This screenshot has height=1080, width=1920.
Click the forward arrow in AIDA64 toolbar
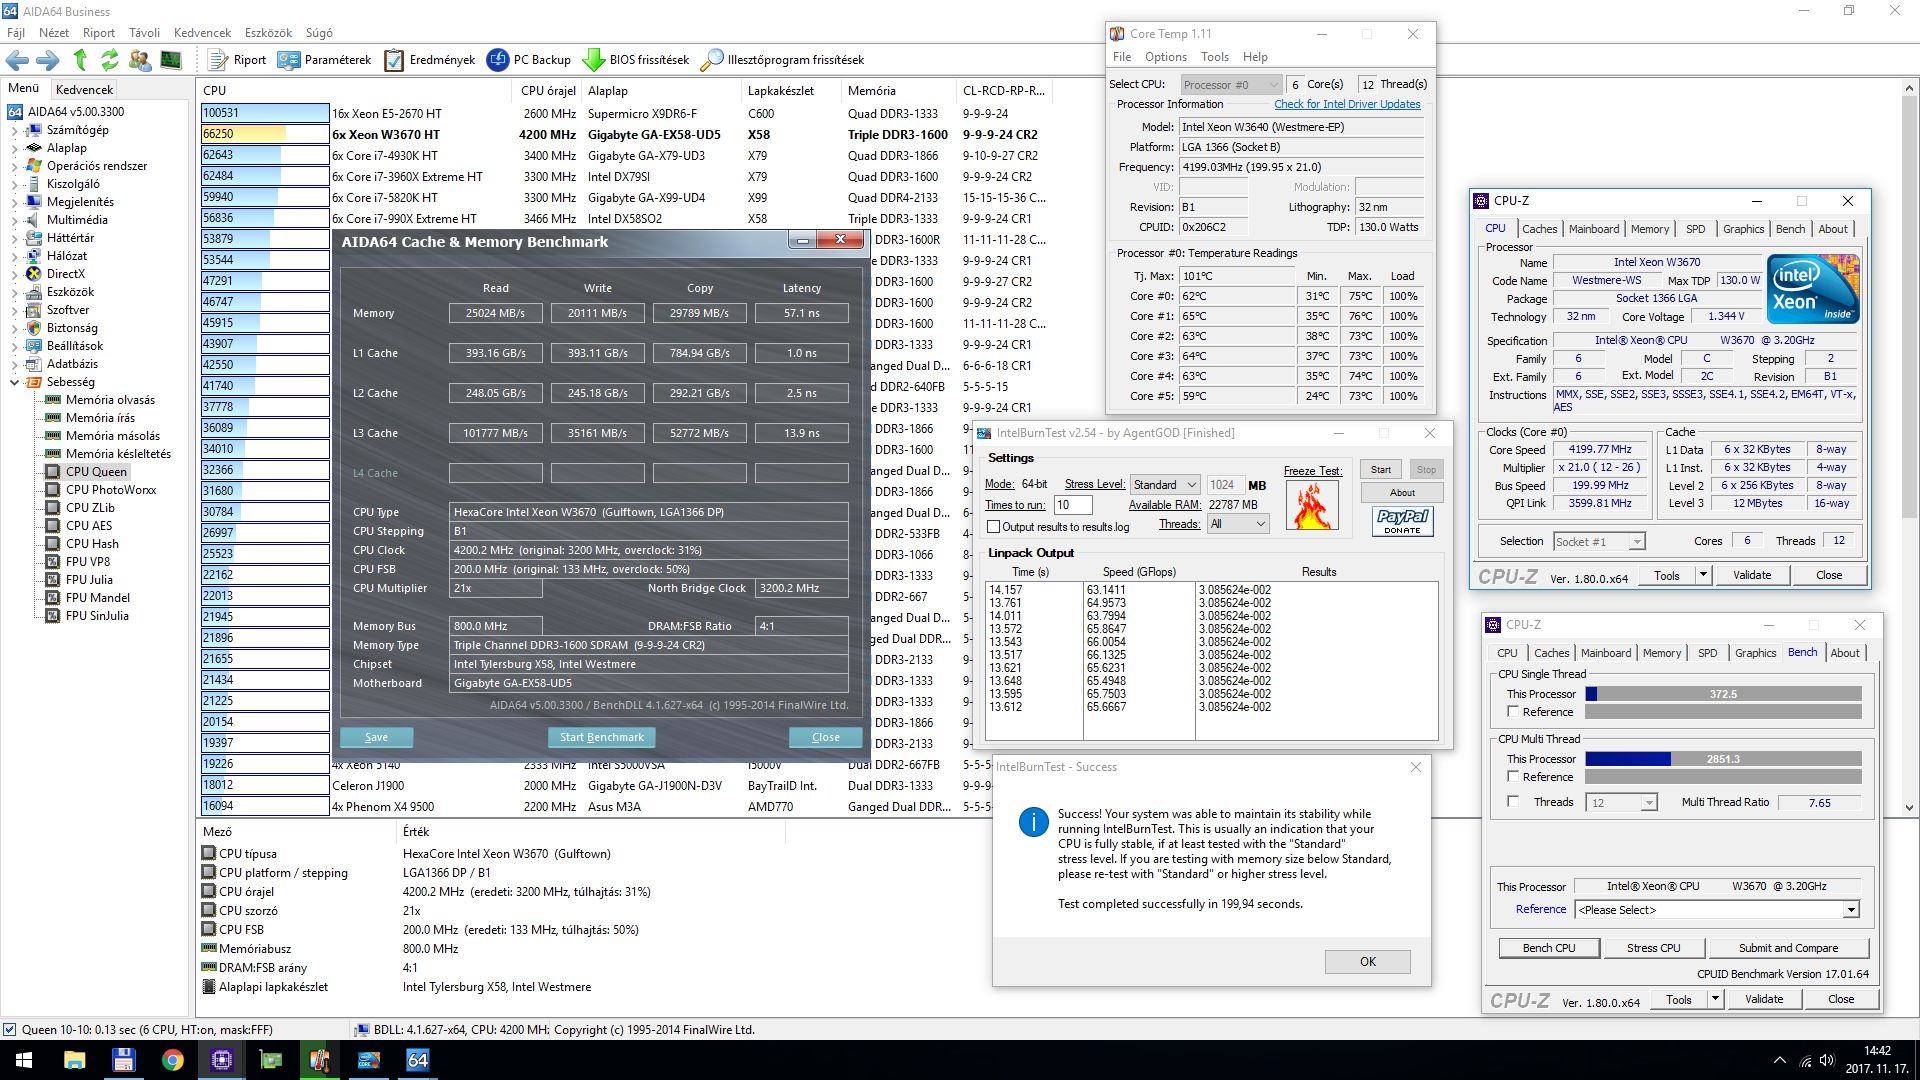coord(48,60)
